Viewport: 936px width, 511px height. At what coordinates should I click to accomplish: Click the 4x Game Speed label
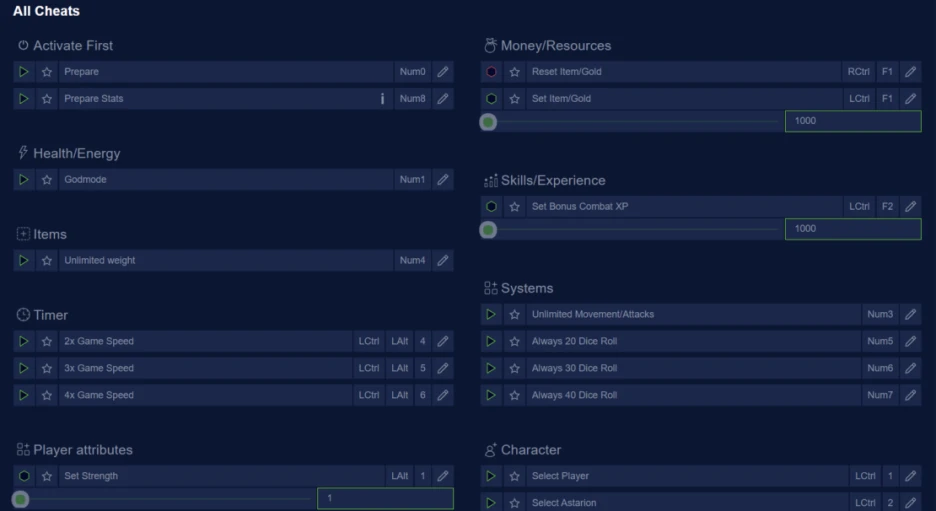tap(99, 395)
